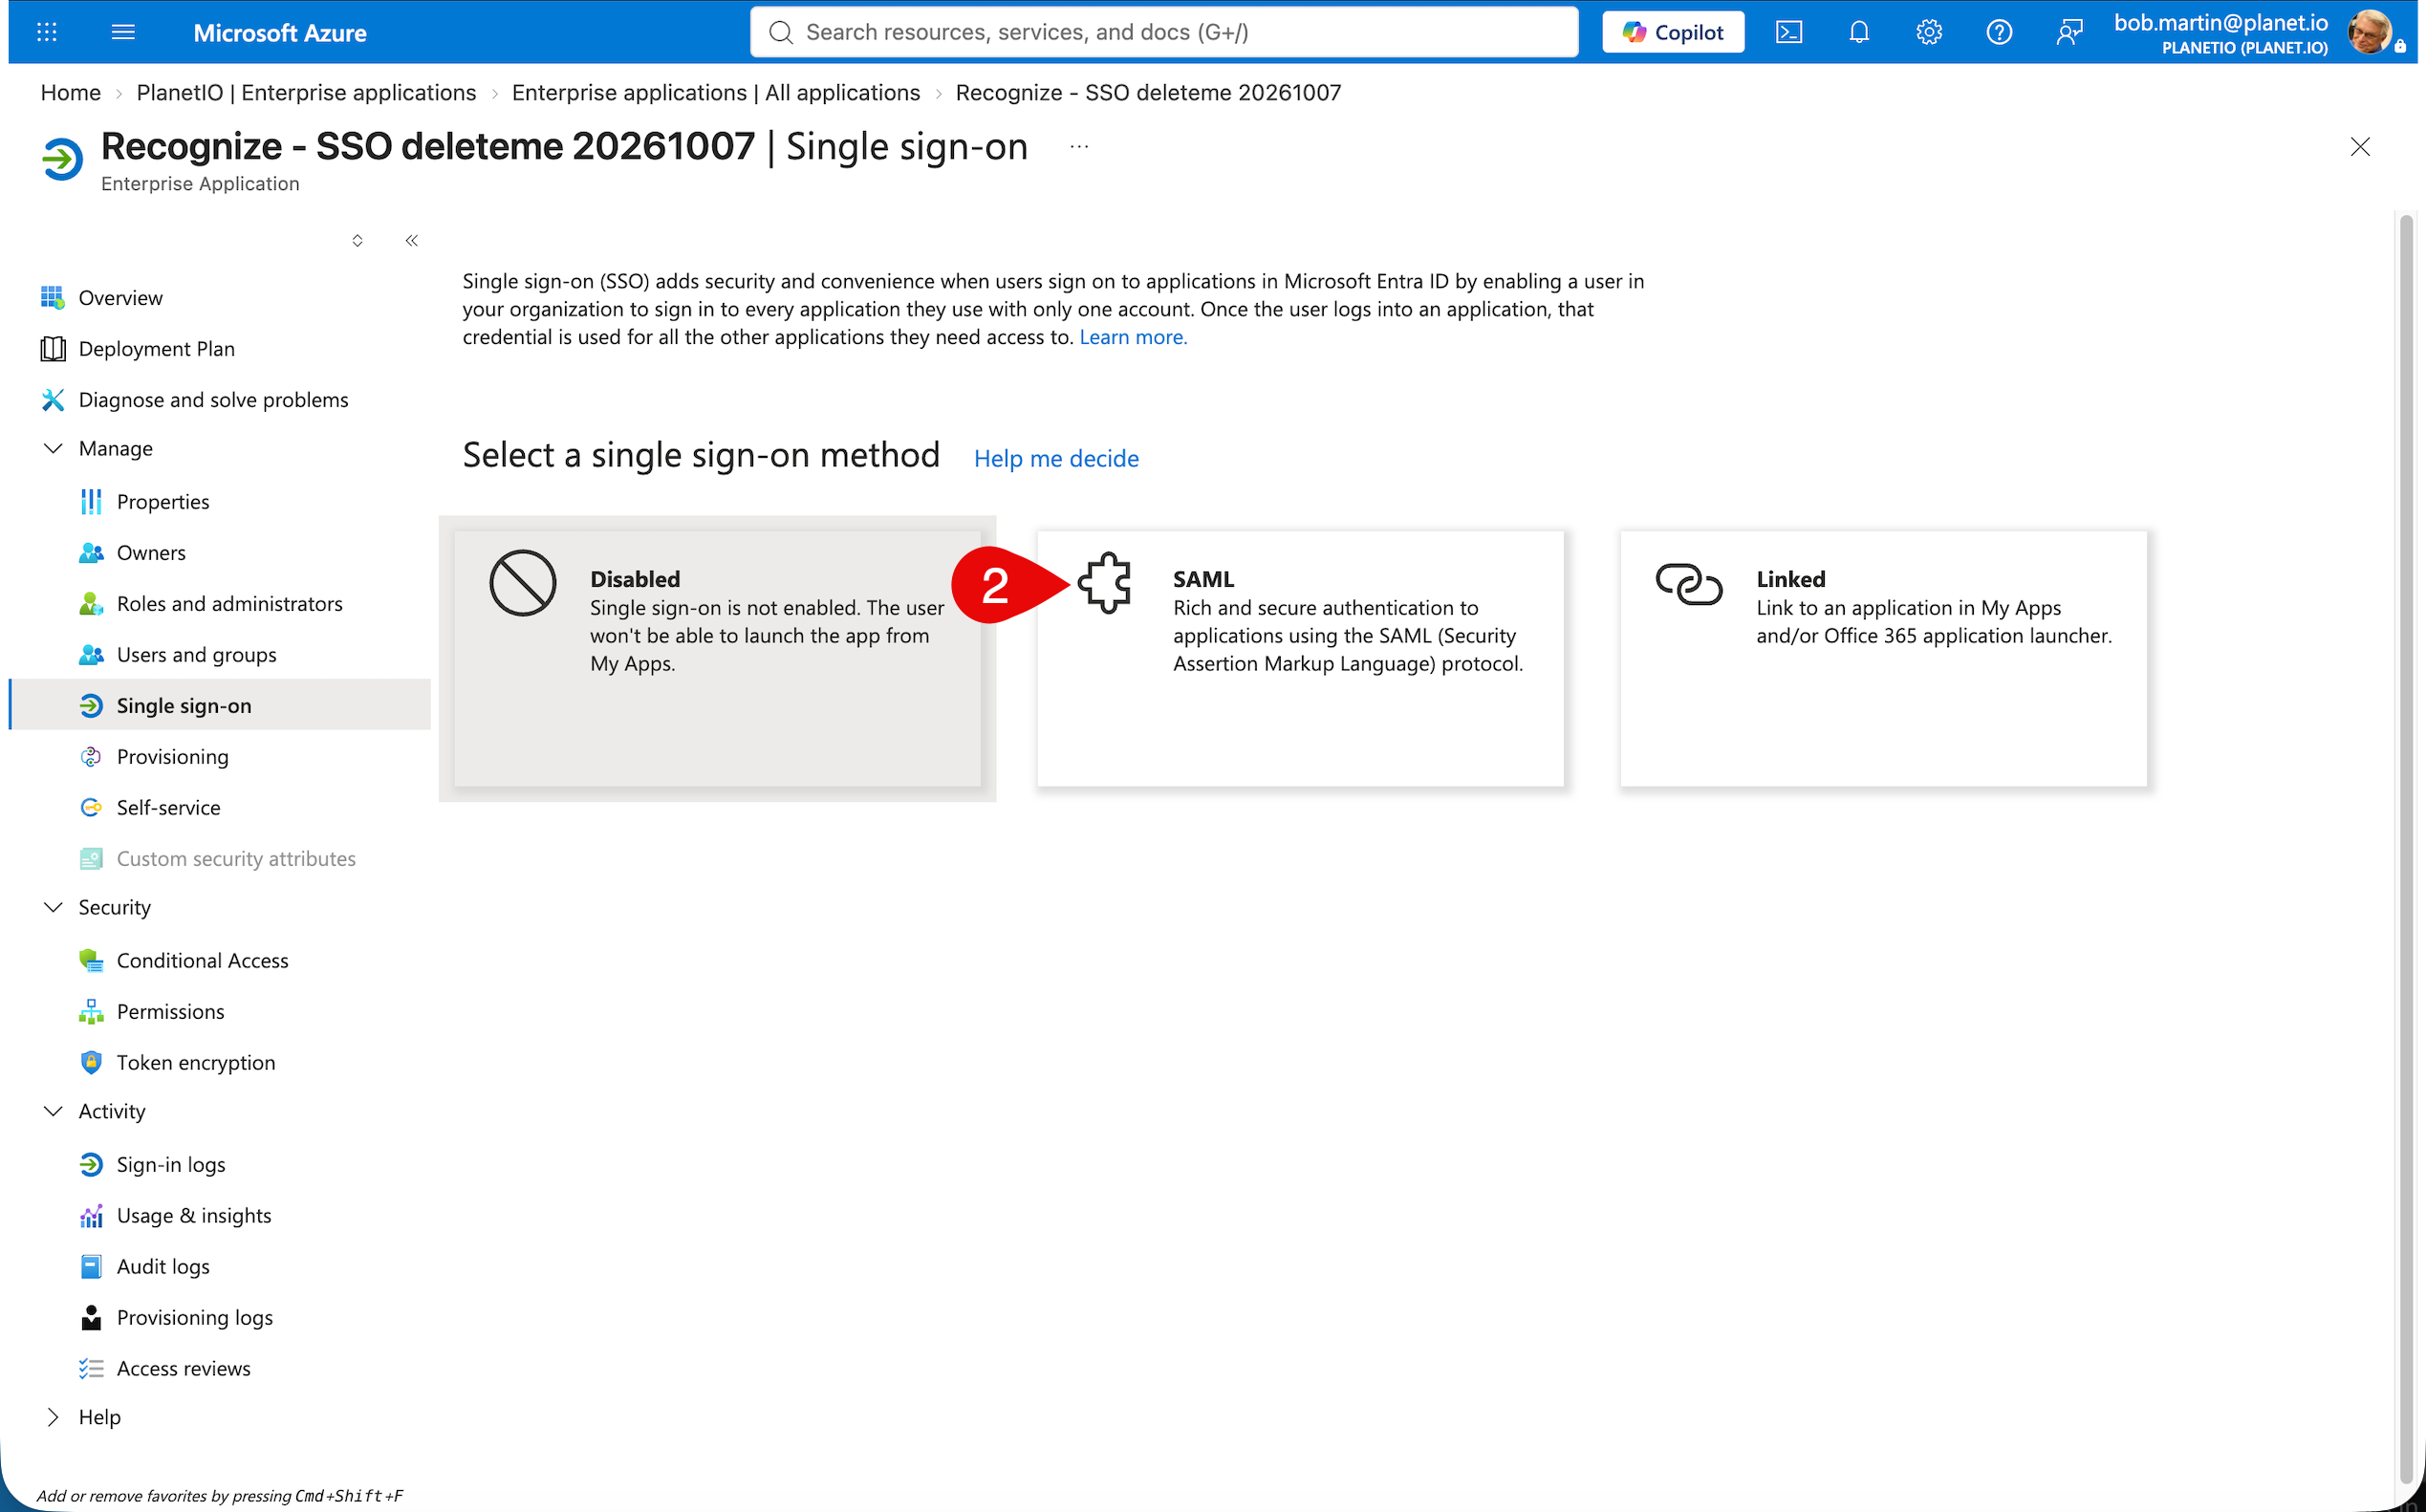This screenshot has width=2426, height=1512.
Task: Choose the SAML puzzle piece icon
Action: pyautogui.click(x=1105, y=583)
